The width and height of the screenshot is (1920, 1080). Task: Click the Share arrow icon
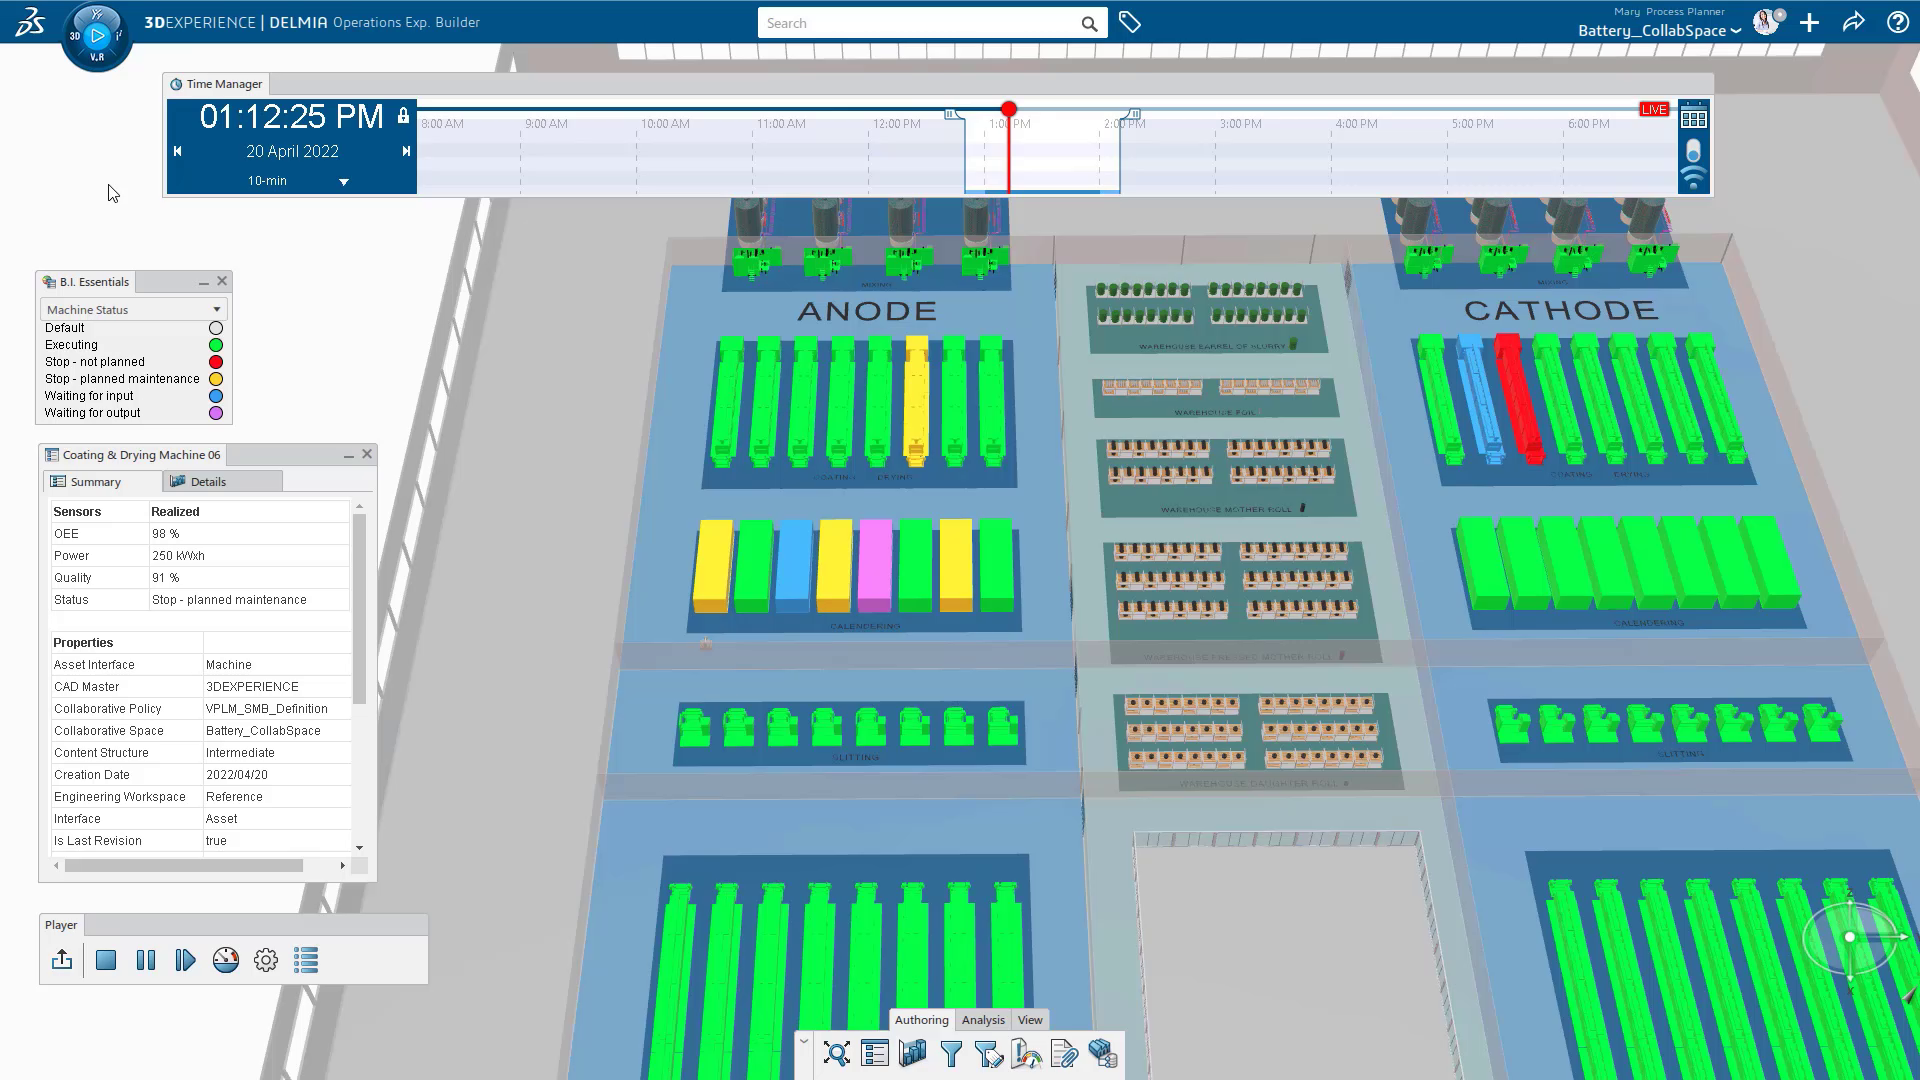click(x=1854, y=22)
